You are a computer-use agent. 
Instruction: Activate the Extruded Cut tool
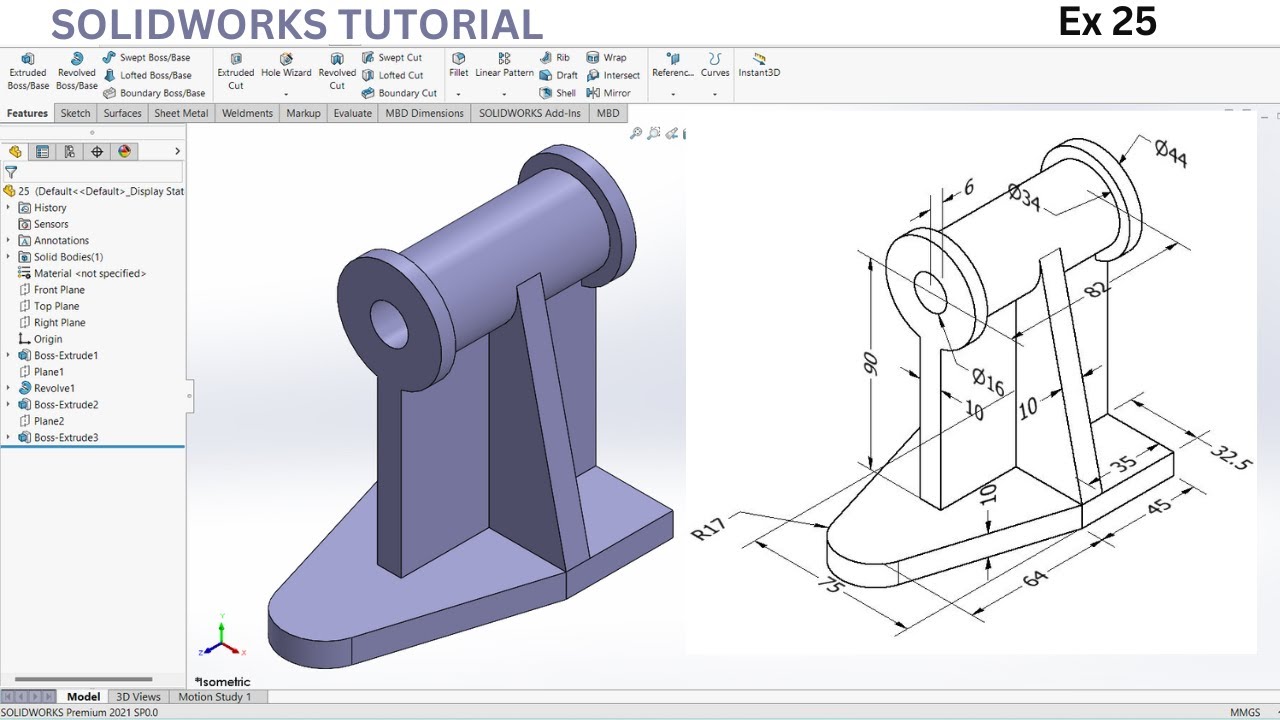point(236,72)
